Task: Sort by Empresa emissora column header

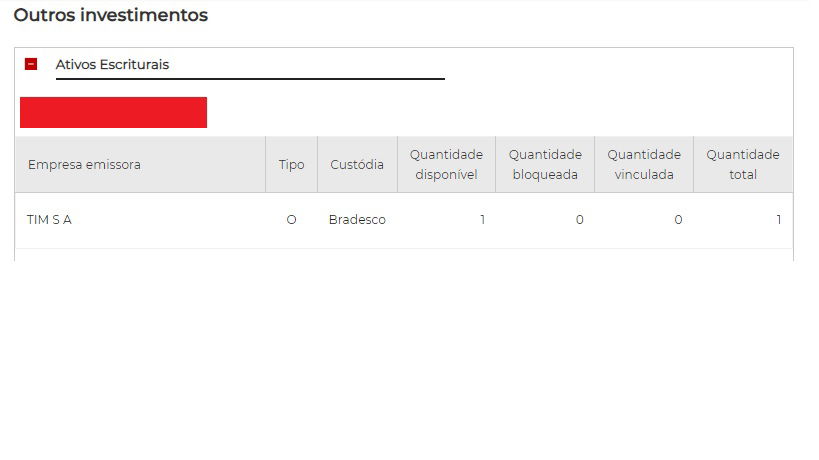Action: [x=84, y=164]
